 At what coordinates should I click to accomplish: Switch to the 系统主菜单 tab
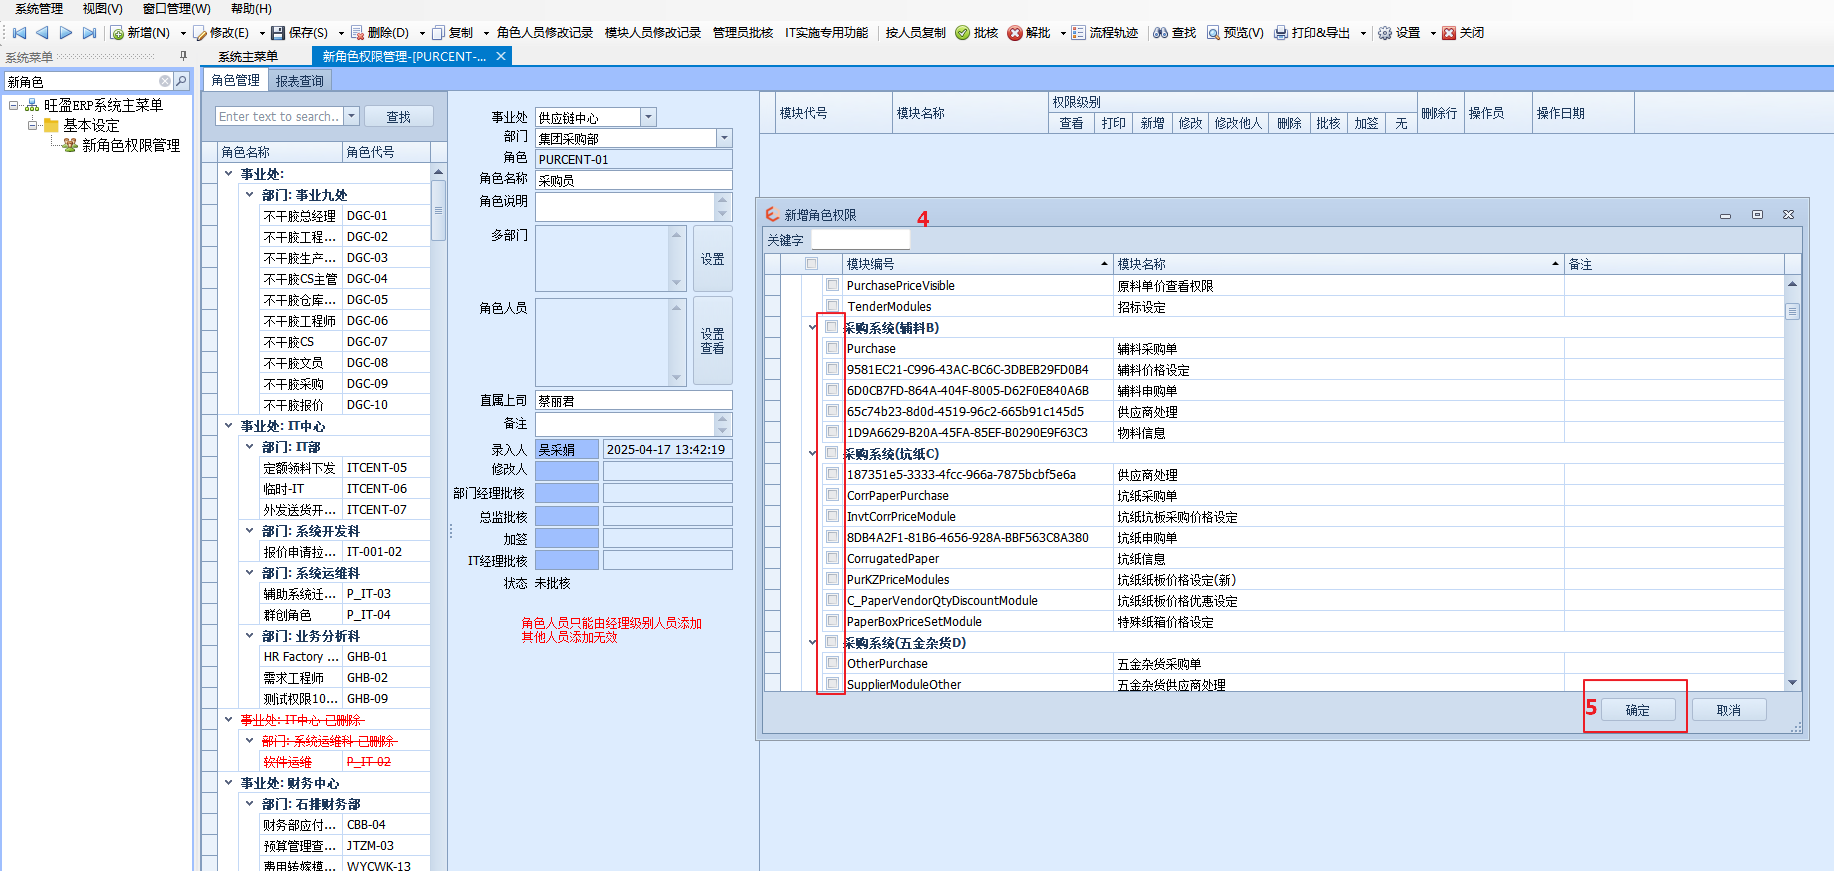[x=248, y=56]
